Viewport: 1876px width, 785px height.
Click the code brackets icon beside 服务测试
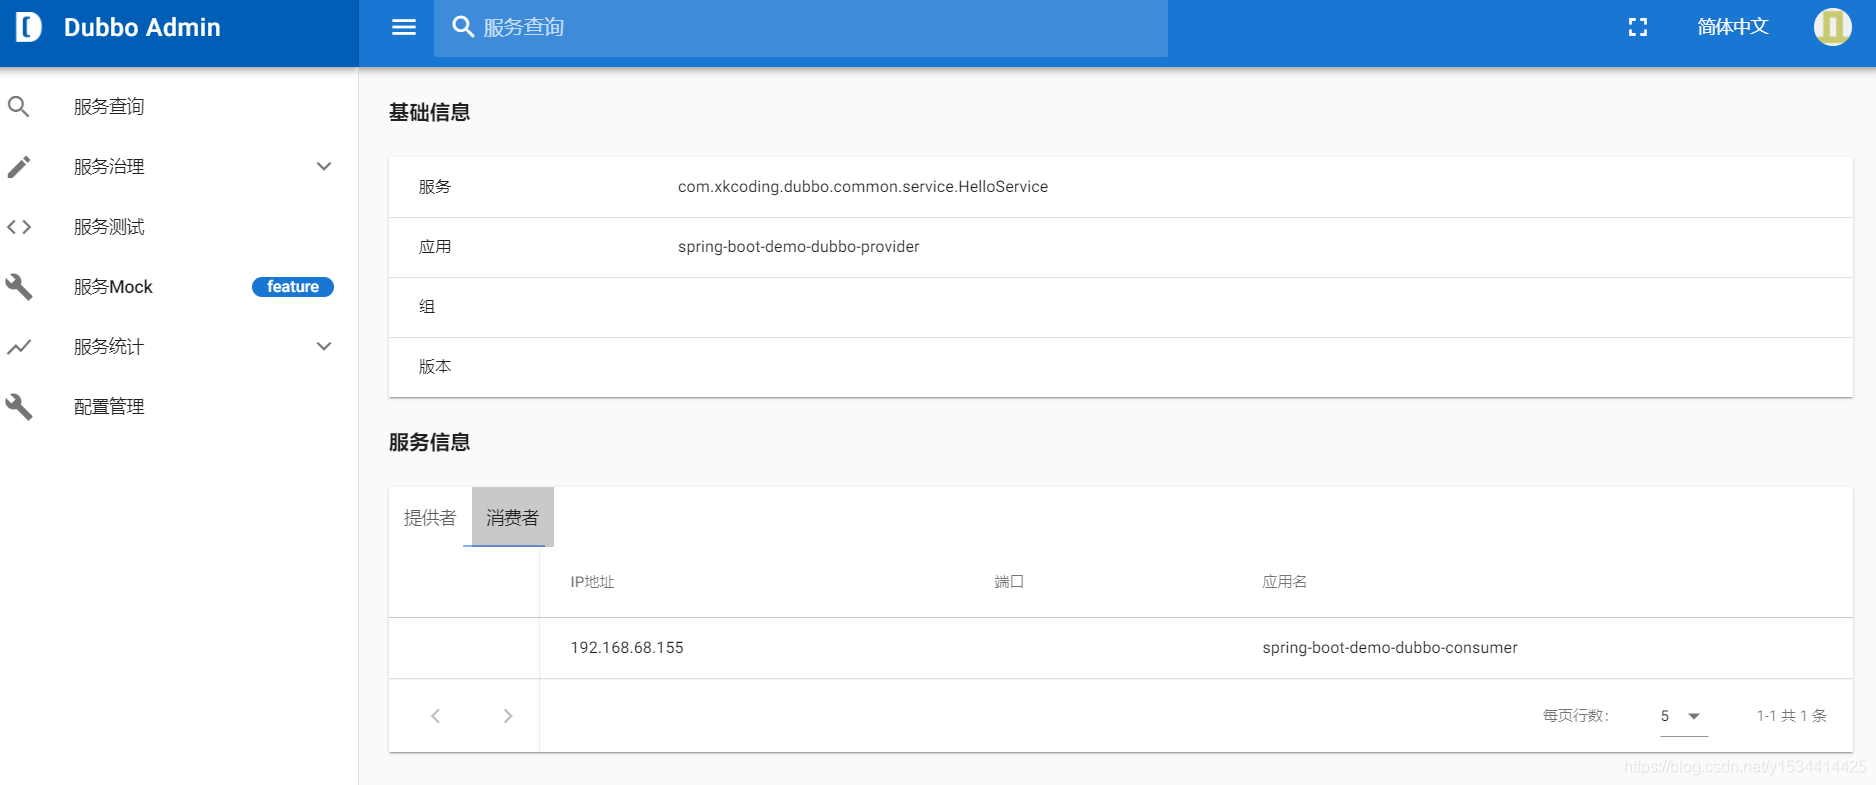[19, 227]
